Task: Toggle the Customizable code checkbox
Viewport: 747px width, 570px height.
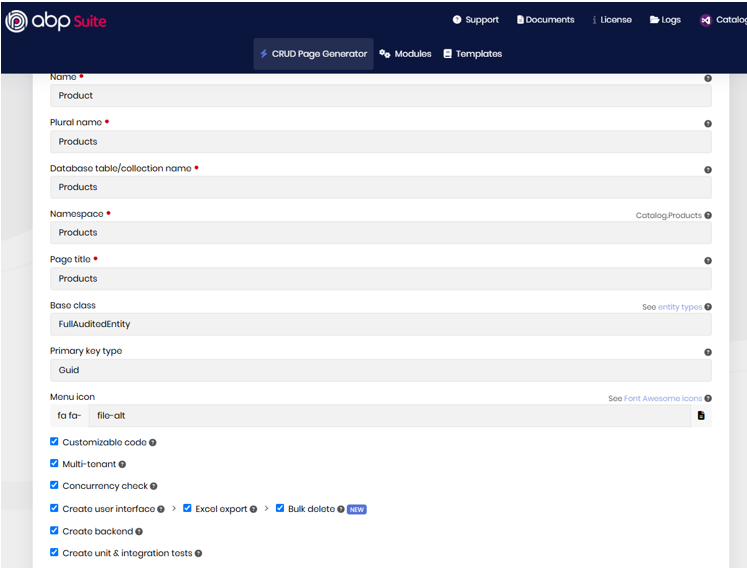Action: pos(54,441)
